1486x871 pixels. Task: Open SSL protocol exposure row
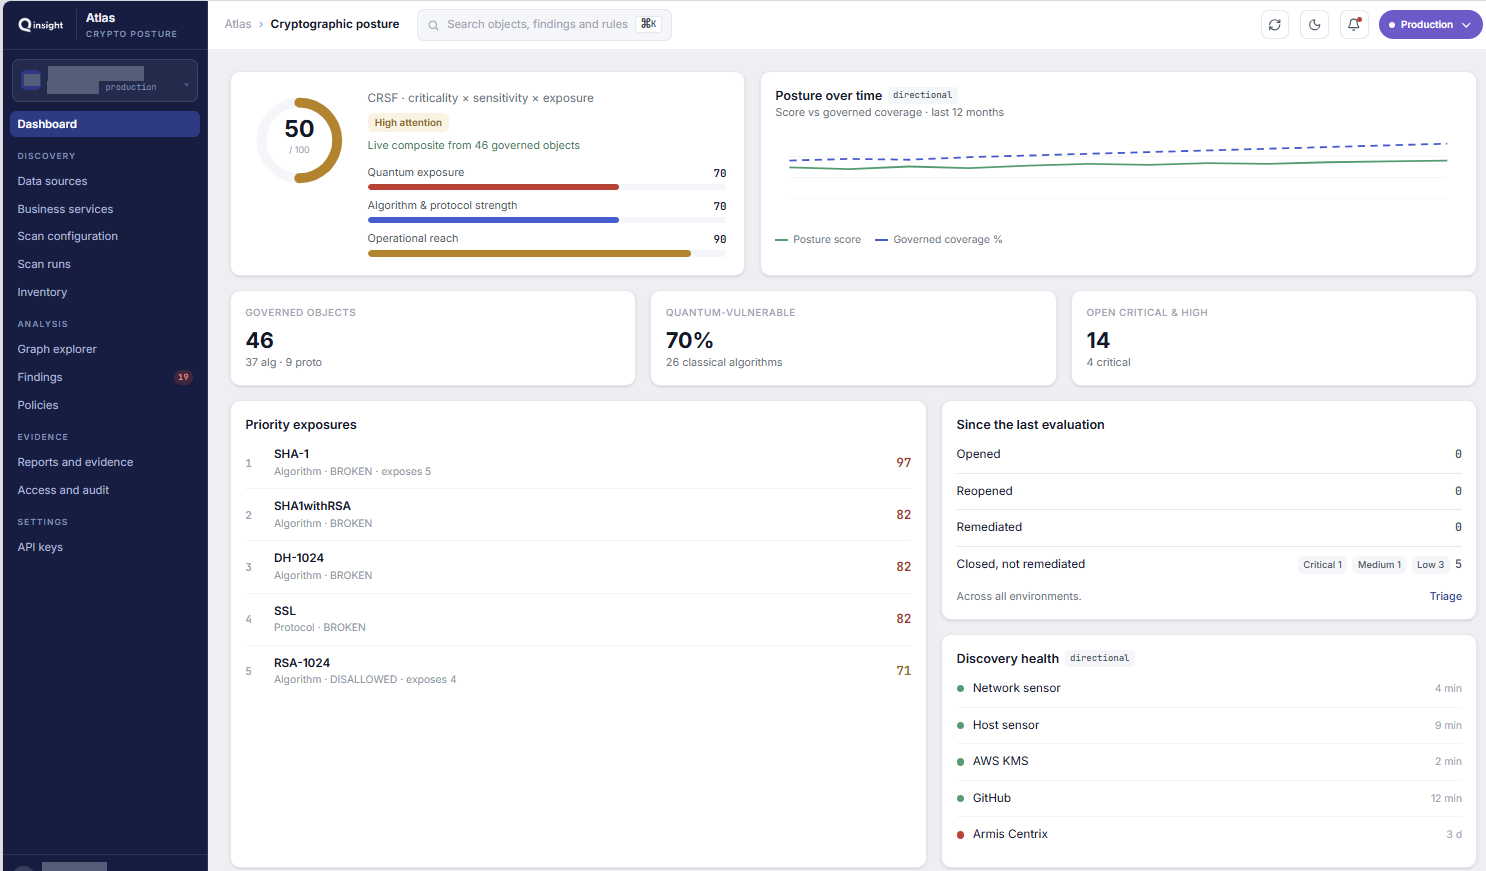tap(578, 618)
